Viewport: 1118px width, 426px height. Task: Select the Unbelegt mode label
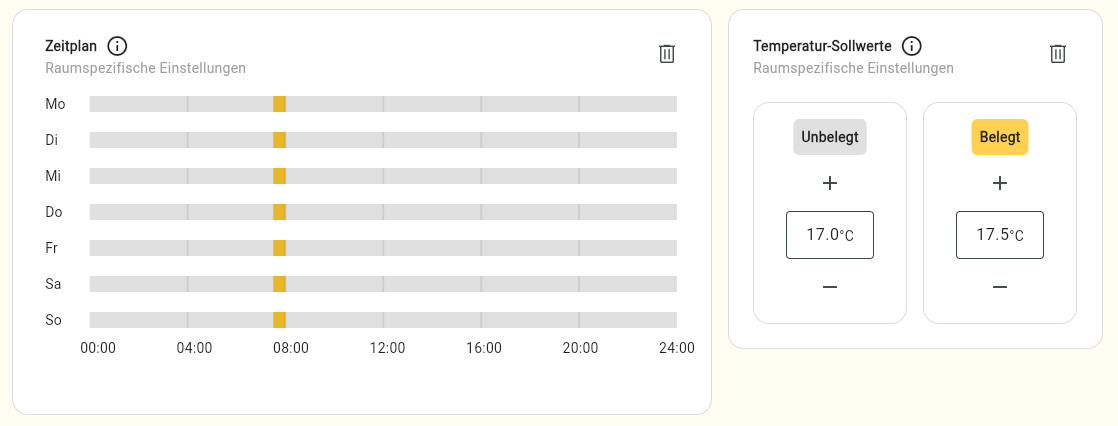pos(830,137)
